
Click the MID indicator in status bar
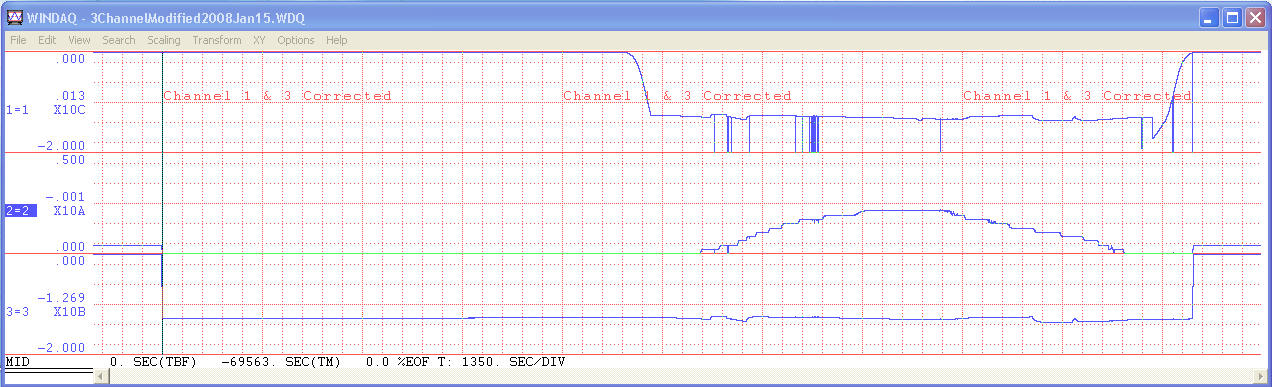point(17,361)
